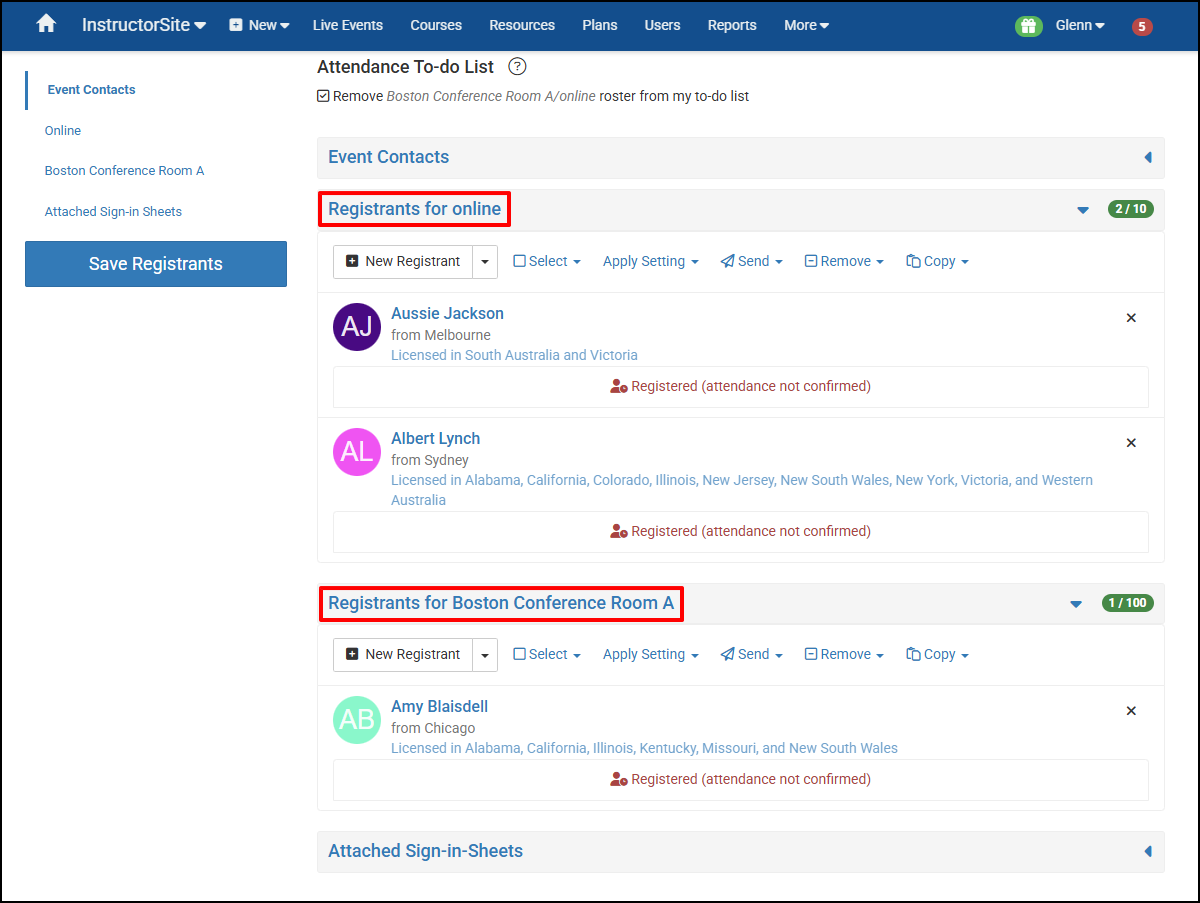Open Copy dropdown for online registrants
Screen dimensions: 1200x903
pos(937,261)
